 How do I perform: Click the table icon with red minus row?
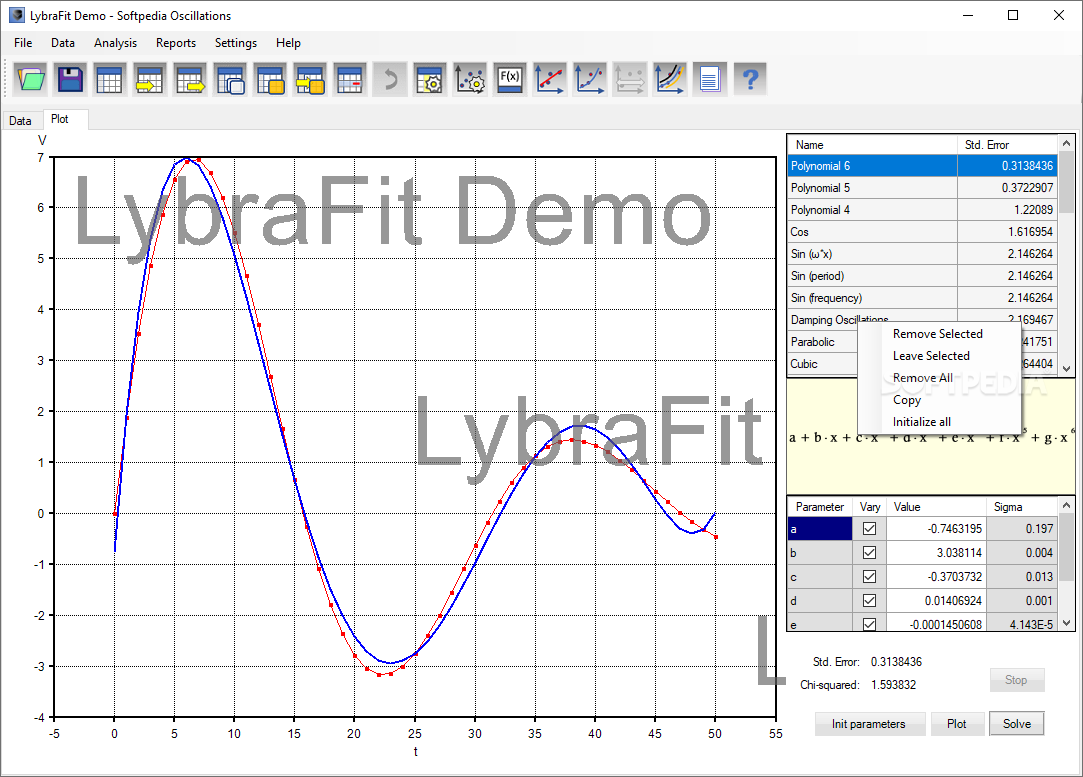[x=350, y=79]
